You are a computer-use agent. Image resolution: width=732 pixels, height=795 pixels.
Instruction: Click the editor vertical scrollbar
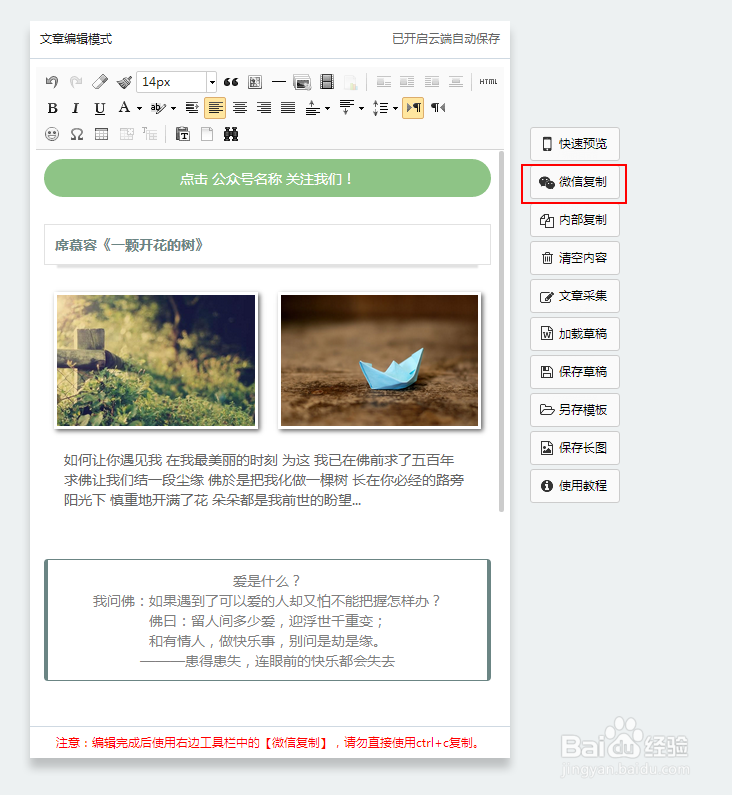501,332
